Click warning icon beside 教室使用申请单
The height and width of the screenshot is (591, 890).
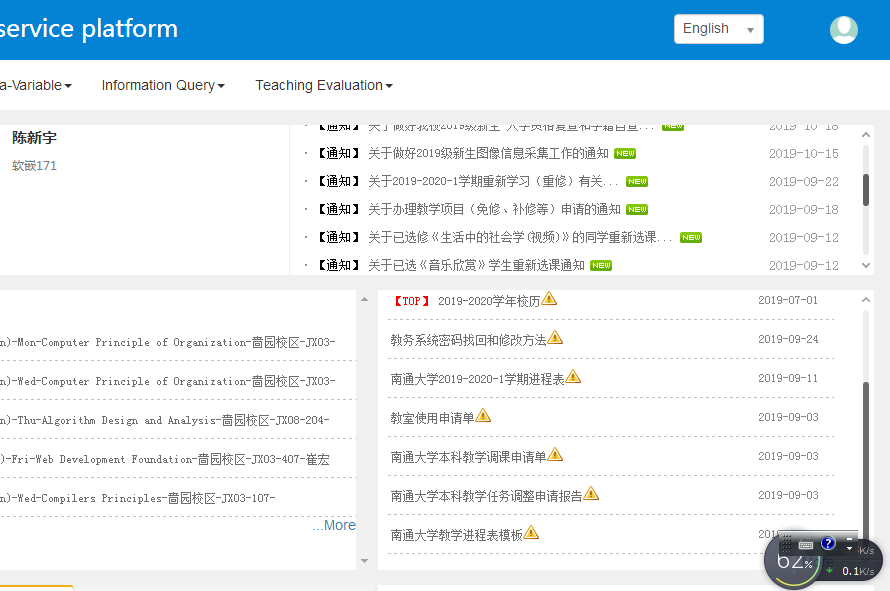click(483, 415)
